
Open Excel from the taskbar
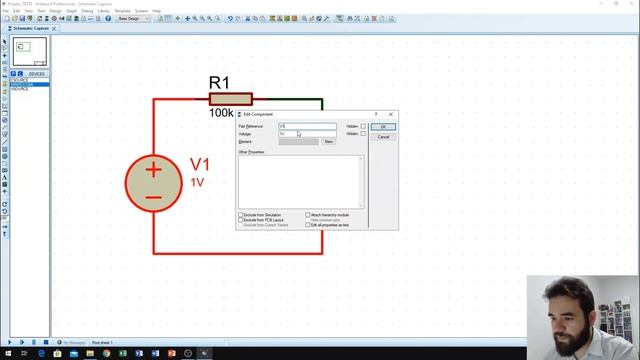coord(122,353)
